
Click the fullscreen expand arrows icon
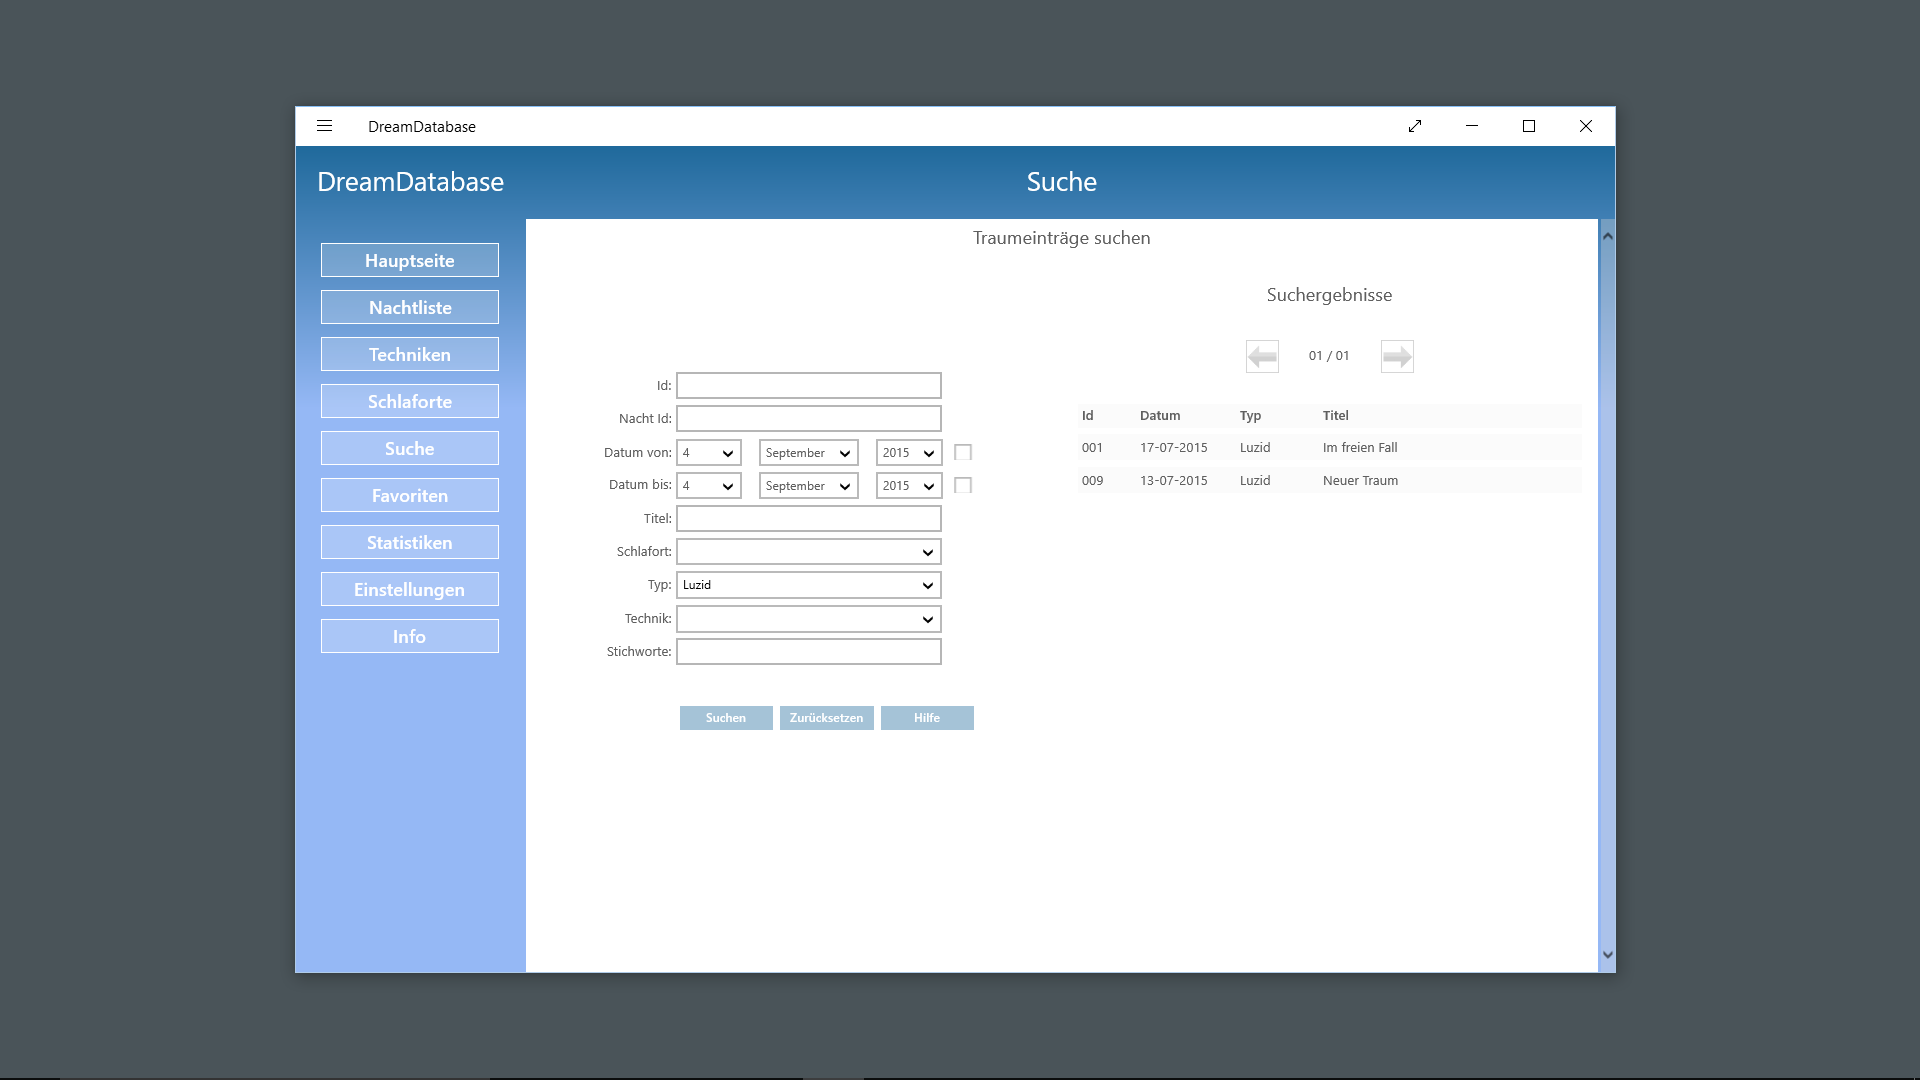coord(1415,126)
